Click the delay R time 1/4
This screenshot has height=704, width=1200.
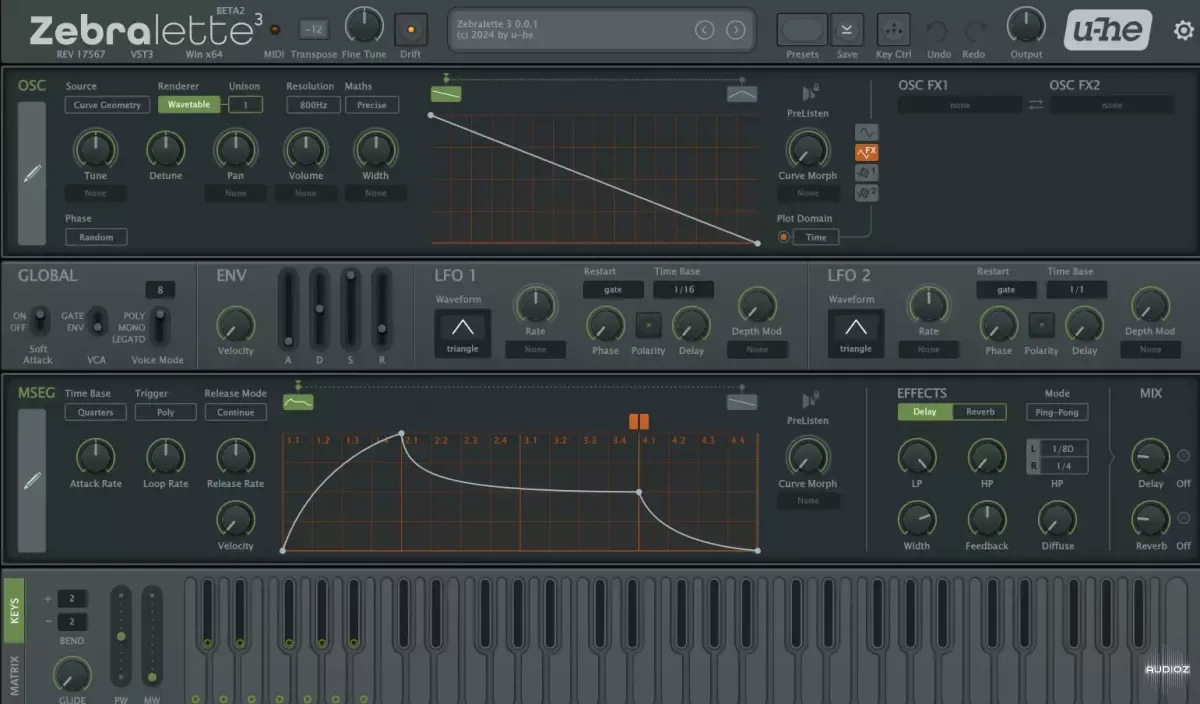[1064, 466]
